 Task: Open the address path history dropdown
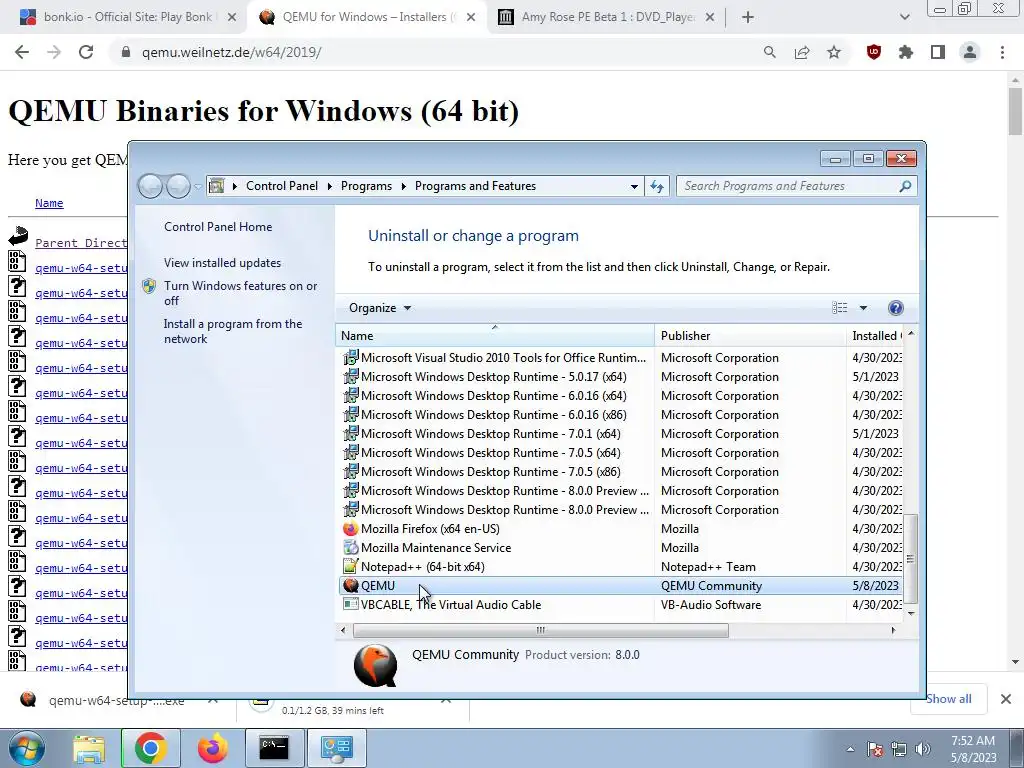(x=633, y=186)
